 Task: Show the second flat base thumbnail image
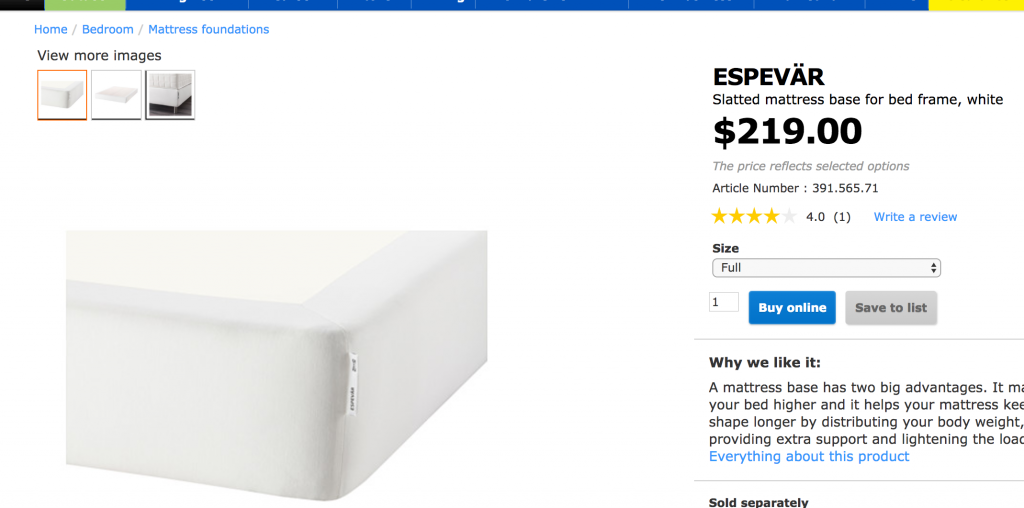116,95
